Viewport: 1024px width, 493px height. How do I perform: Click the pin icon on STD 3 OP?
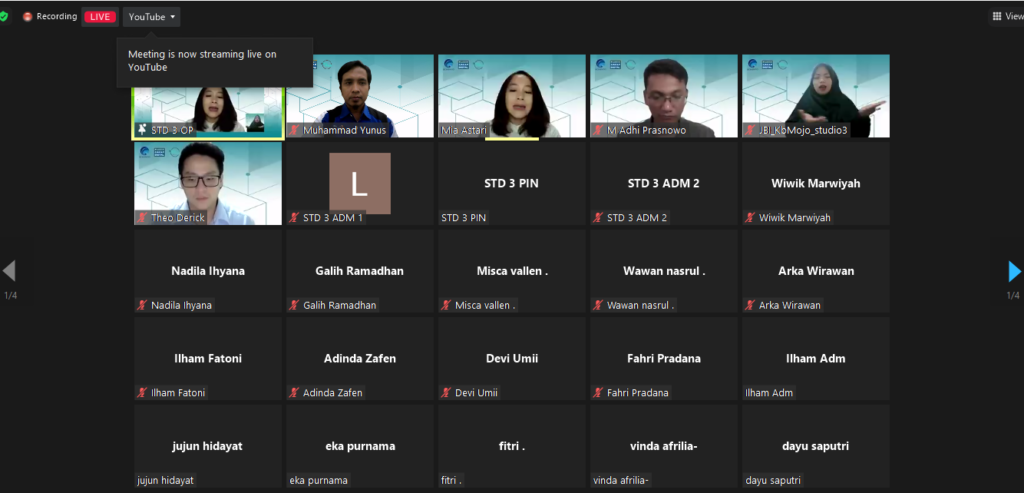coord(142,130)
